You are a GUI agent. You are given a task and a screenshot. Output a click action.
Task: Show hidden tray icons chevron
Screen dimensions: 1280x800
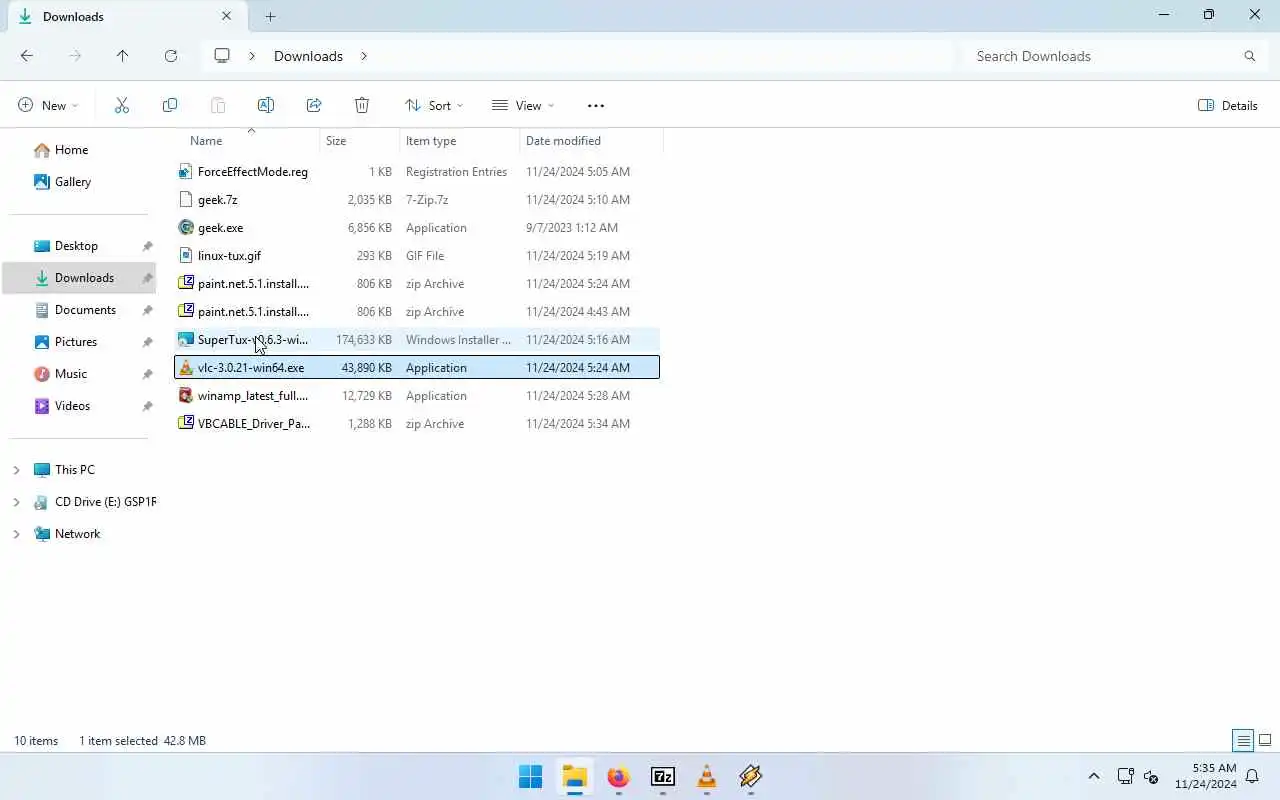(x=1094, y=776)
